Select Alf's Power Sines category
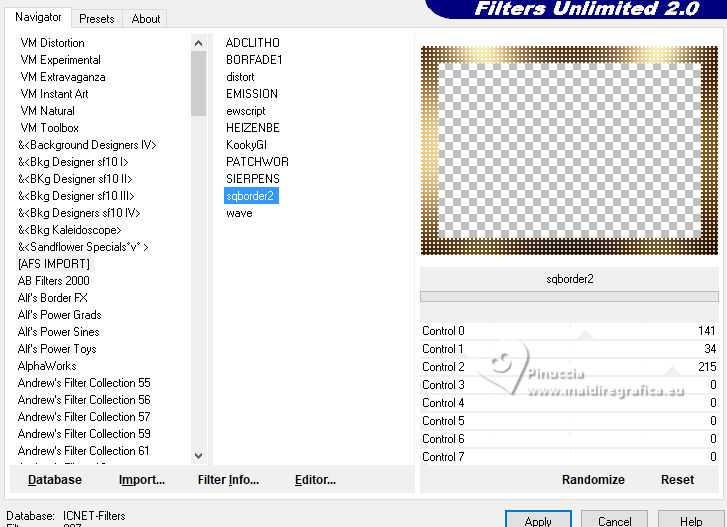 coord(58,332)
